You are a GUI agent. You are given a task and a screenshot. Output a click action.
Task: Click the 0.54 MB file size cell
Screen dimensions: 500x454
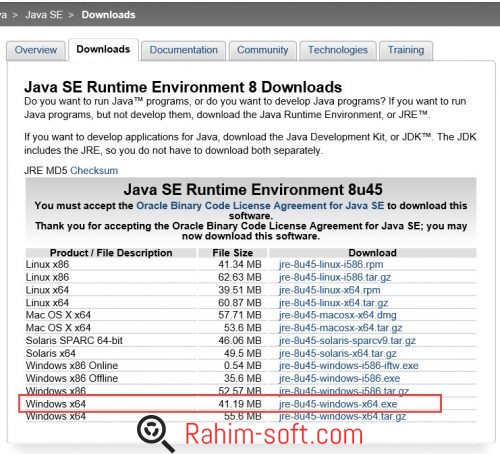[x=242, y=365]
